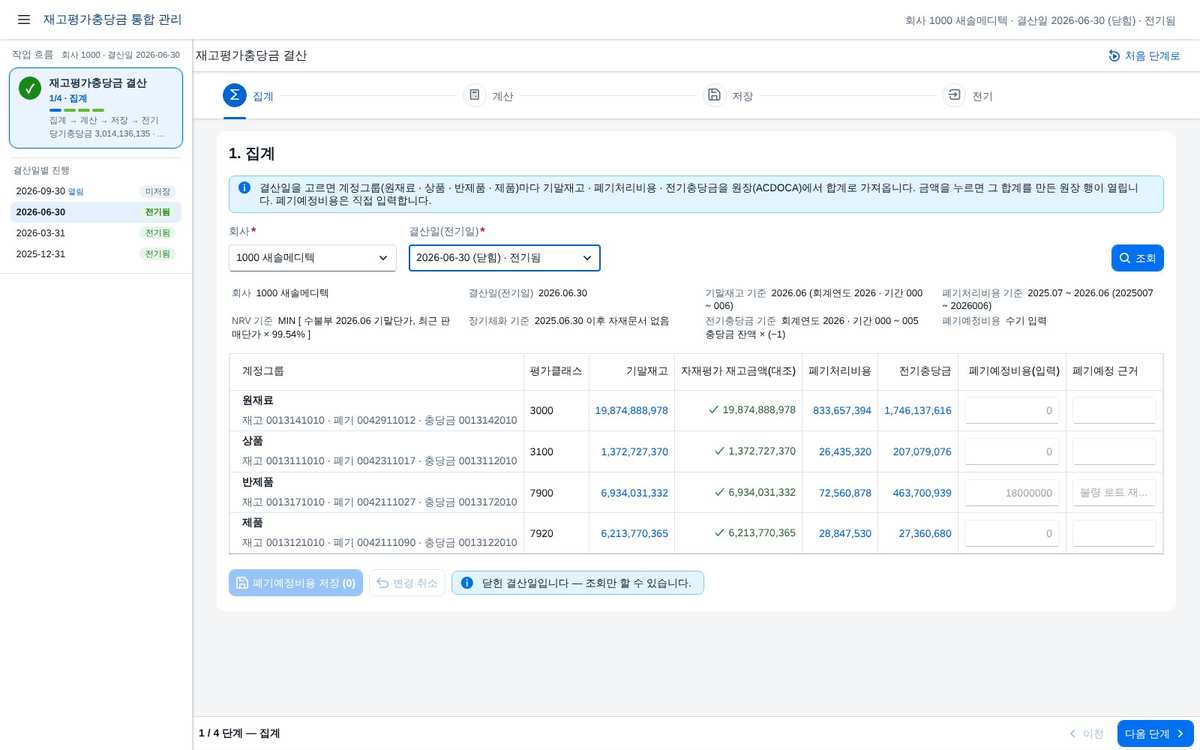This screenshot has height=750, width=1200.
Task: Click the 처음 단계로 restart icon
Action: [1114, 56]
